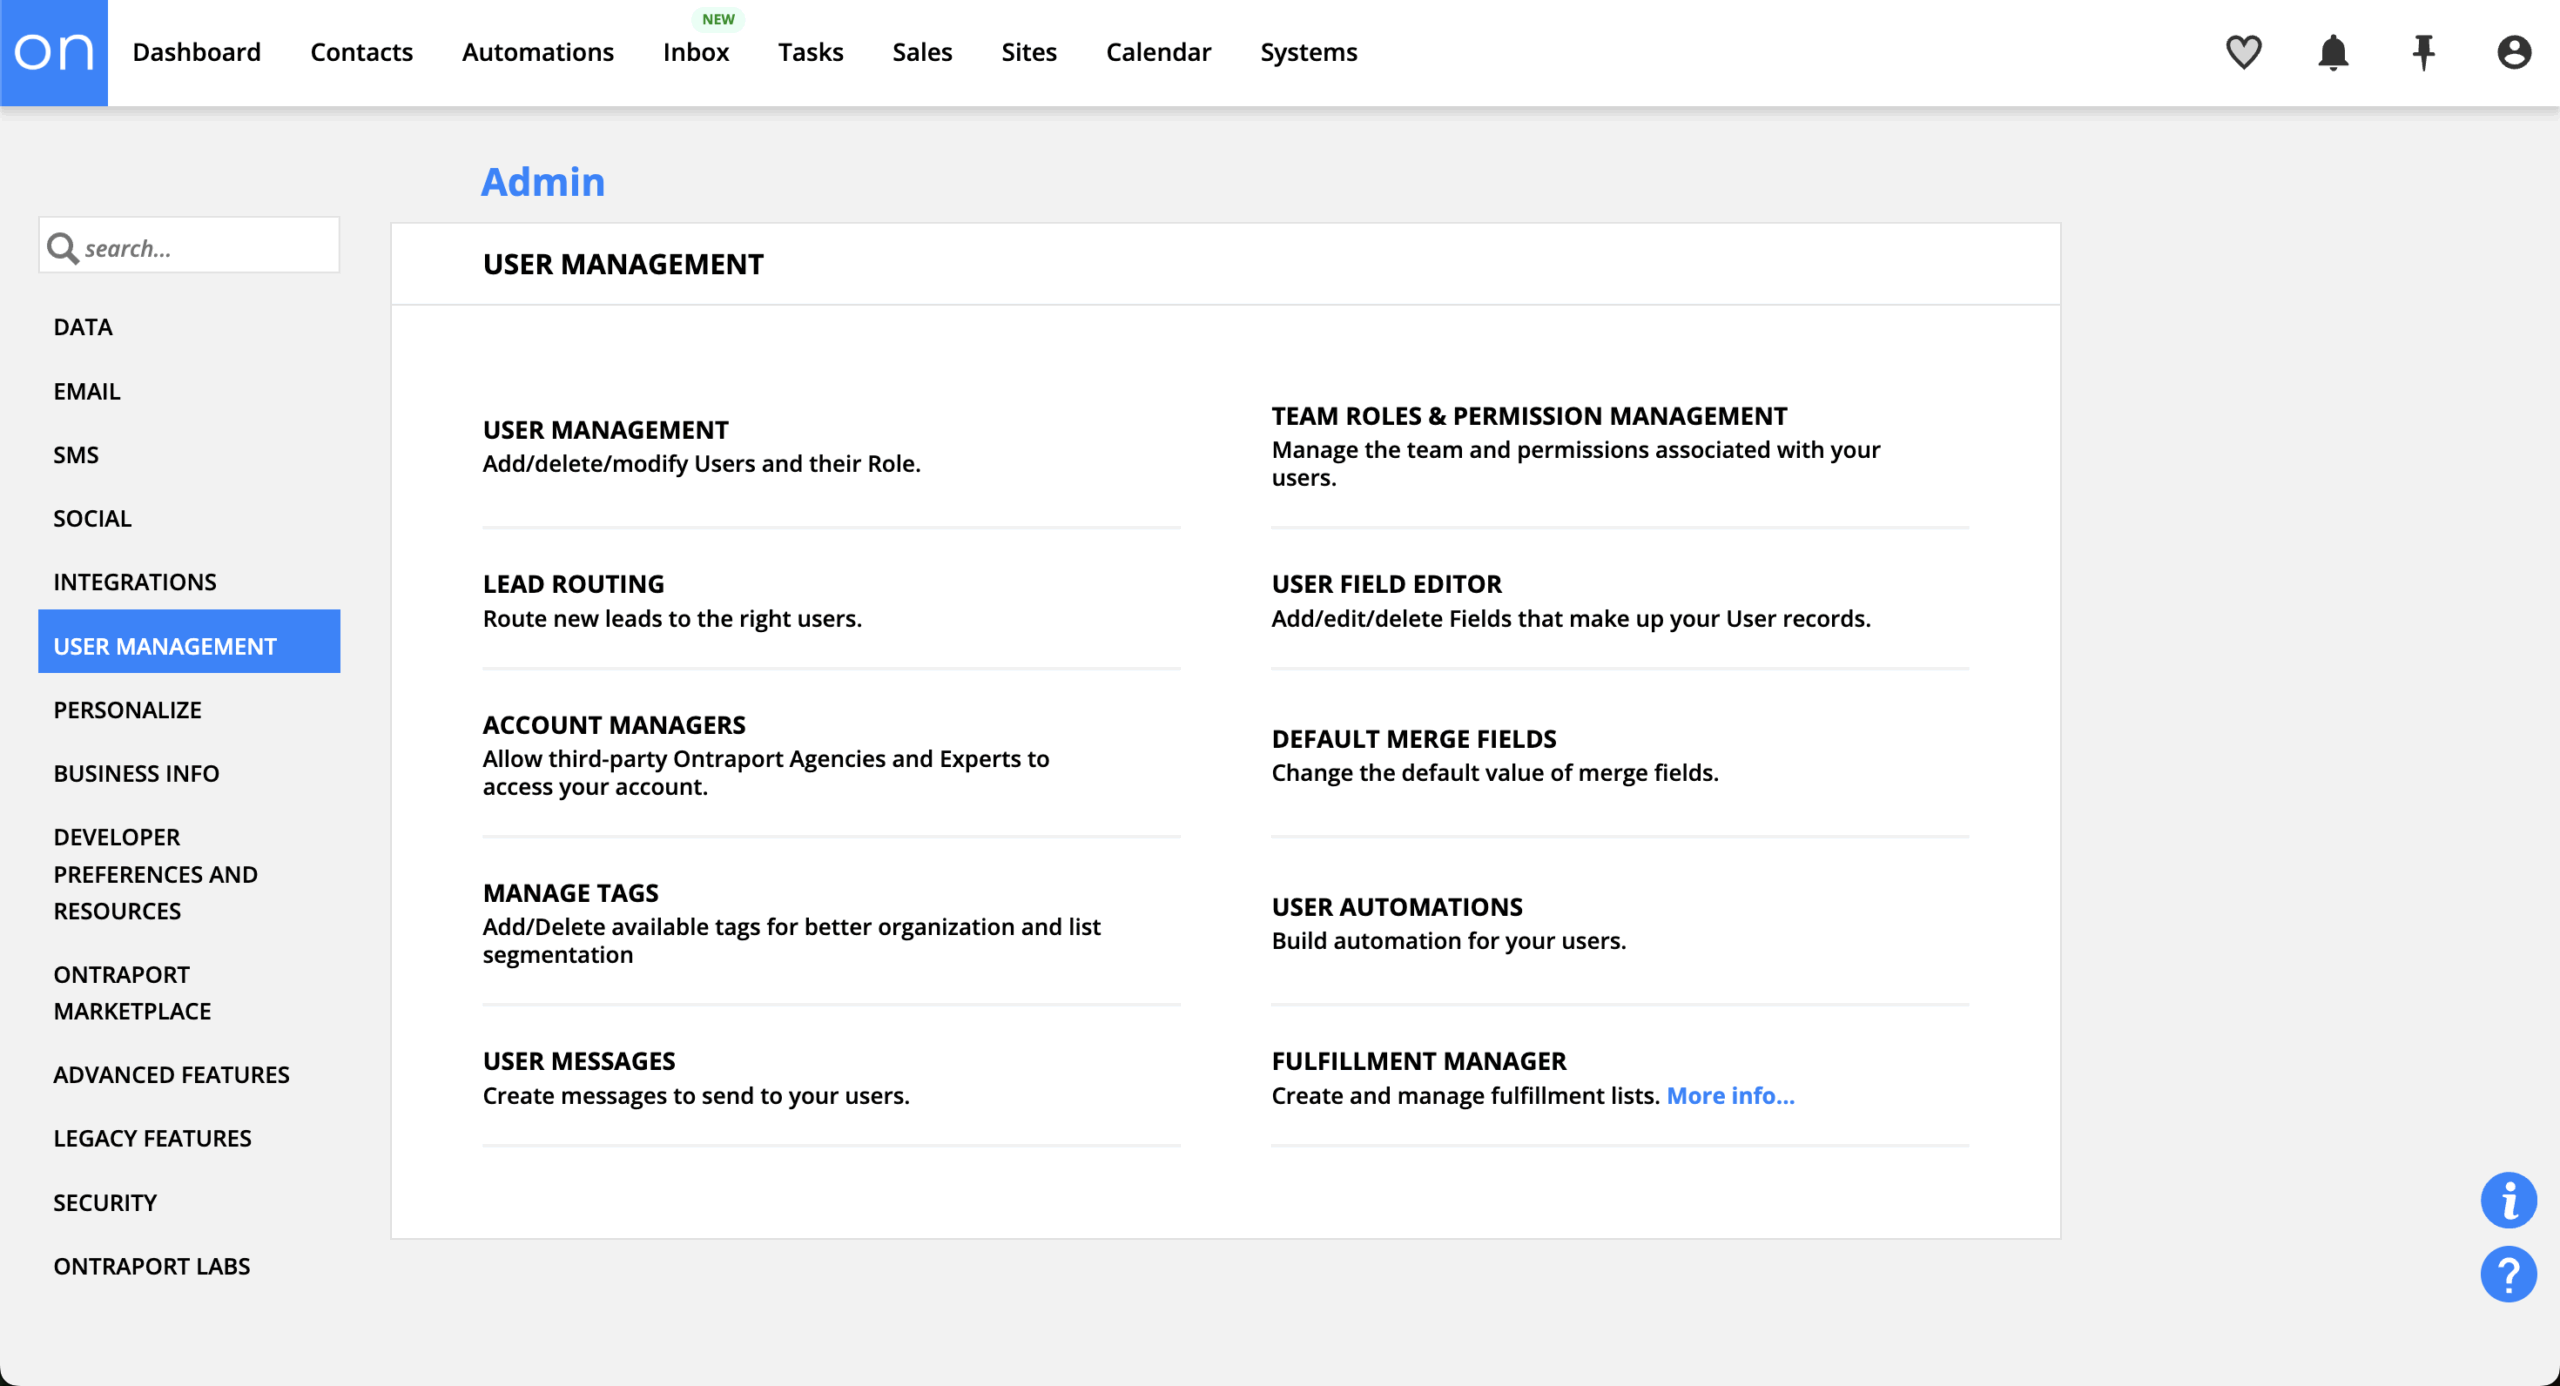This screenshot has height=1386, width=2560.
Task: Select PERSONALIZE in the admin sidebar
Action: pyautogui.click(x=127, y=710)
